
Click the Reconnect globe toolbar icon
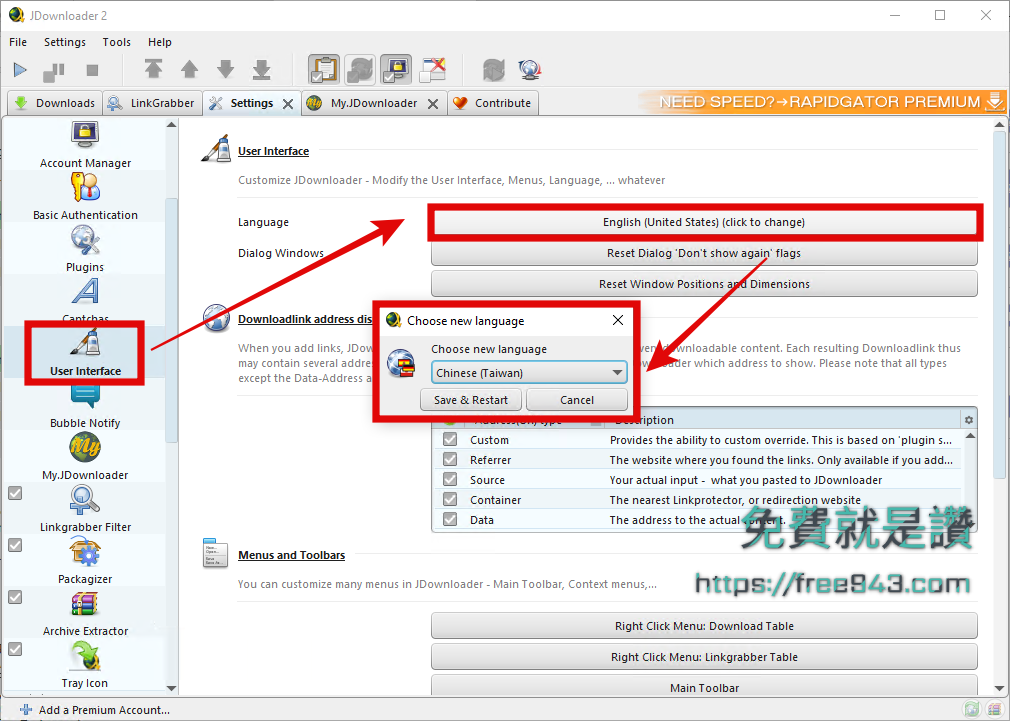[x=493, y=70]
